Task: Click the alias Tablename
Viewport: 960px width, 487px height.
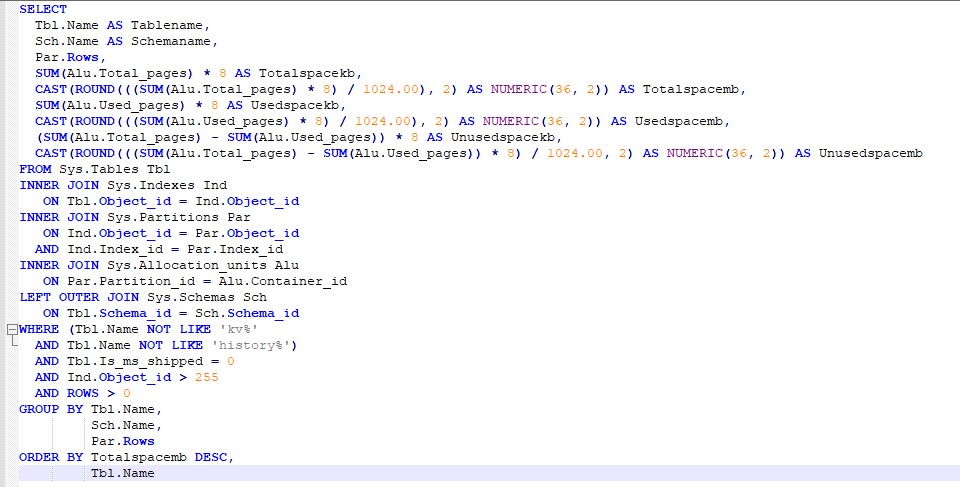Action: point(167,25)
